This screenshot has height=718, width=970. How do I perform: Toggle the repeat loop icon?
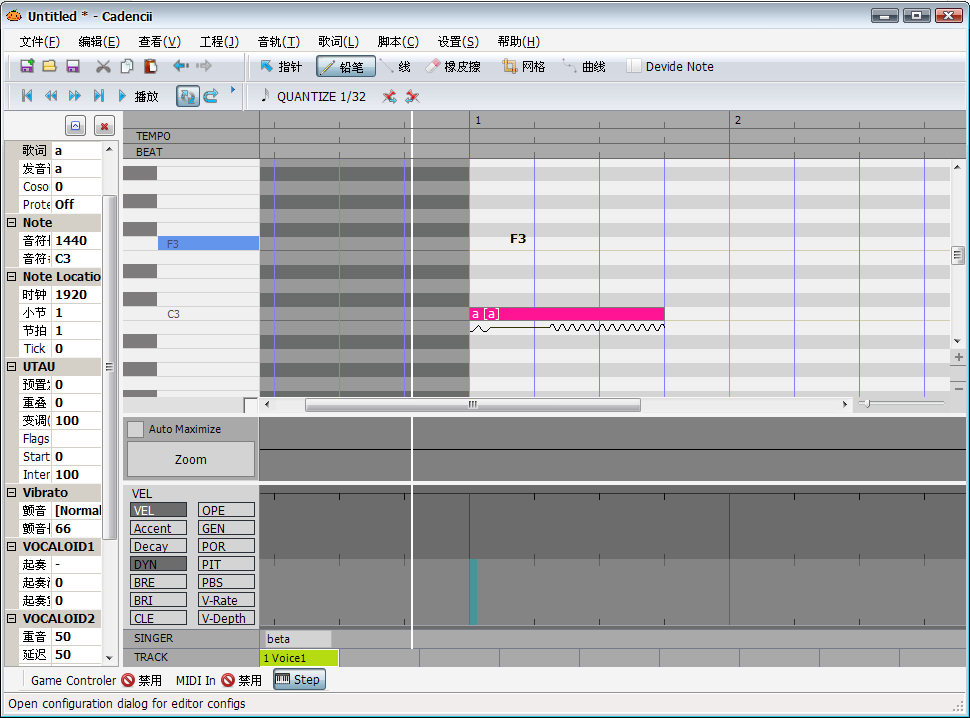211,96
